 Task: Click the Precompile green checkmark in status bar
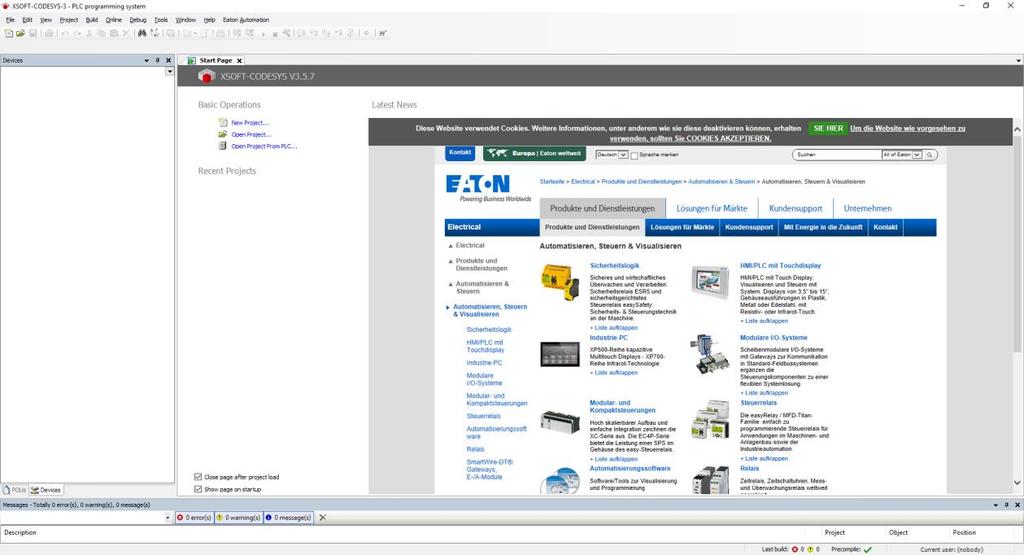(x=868, y=549)
